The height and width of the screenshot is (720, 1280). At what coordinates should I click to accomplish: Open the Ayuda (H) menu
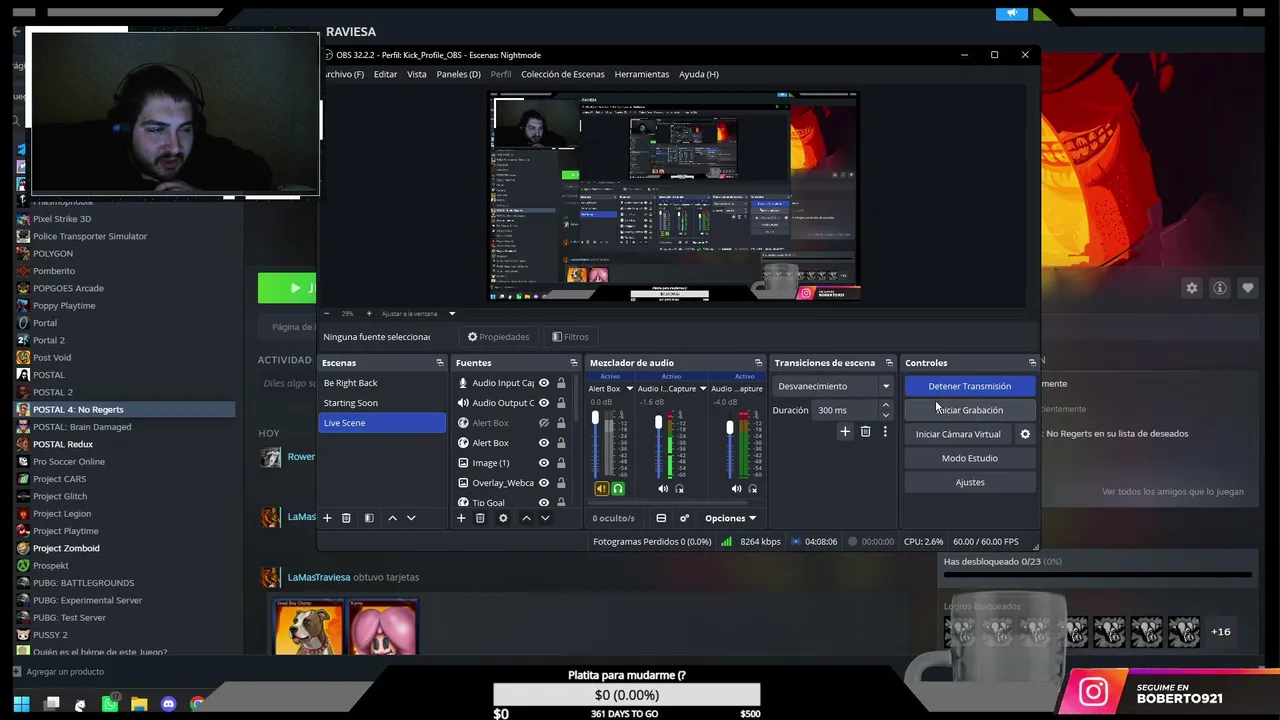(699, 74)
